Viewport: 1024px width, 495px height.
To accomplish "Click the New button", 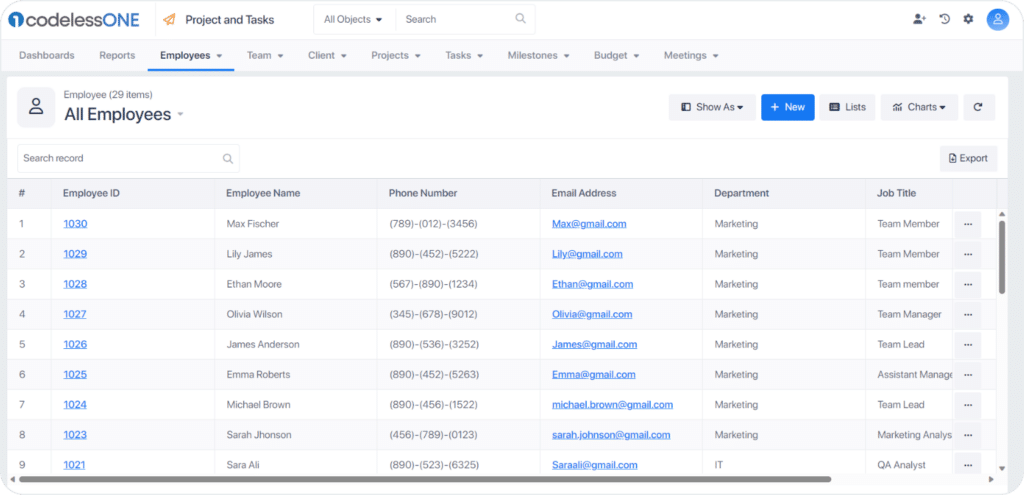I will (x=788, y=107).
